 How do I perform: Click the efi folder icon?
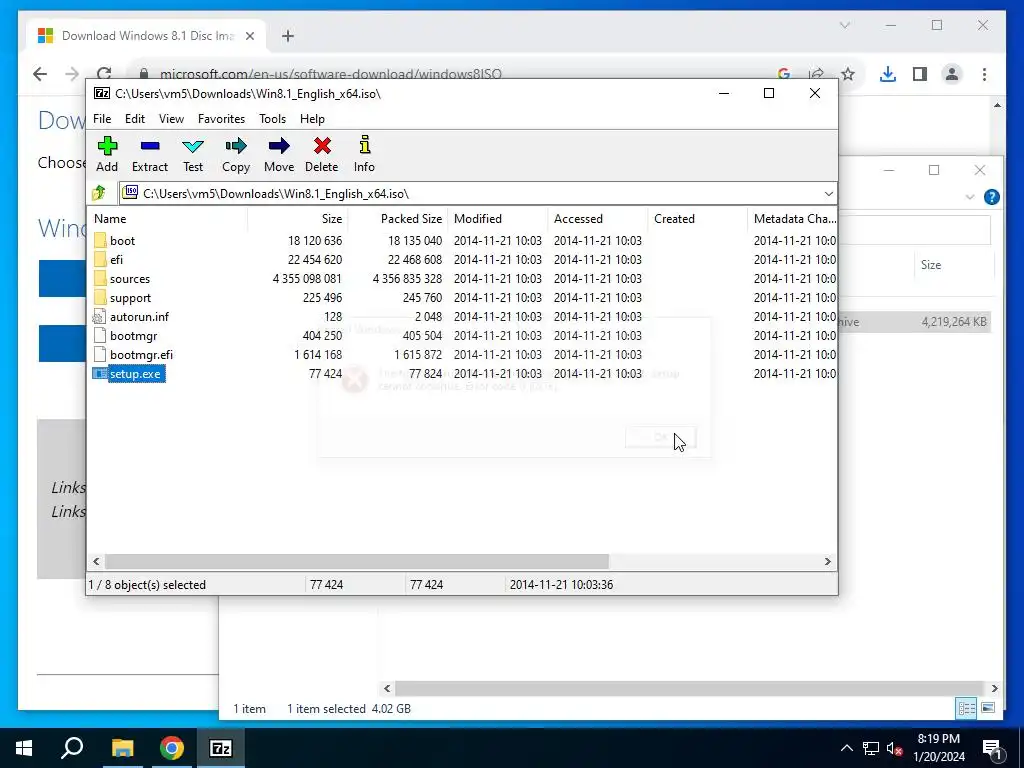(x=100, y=259)
